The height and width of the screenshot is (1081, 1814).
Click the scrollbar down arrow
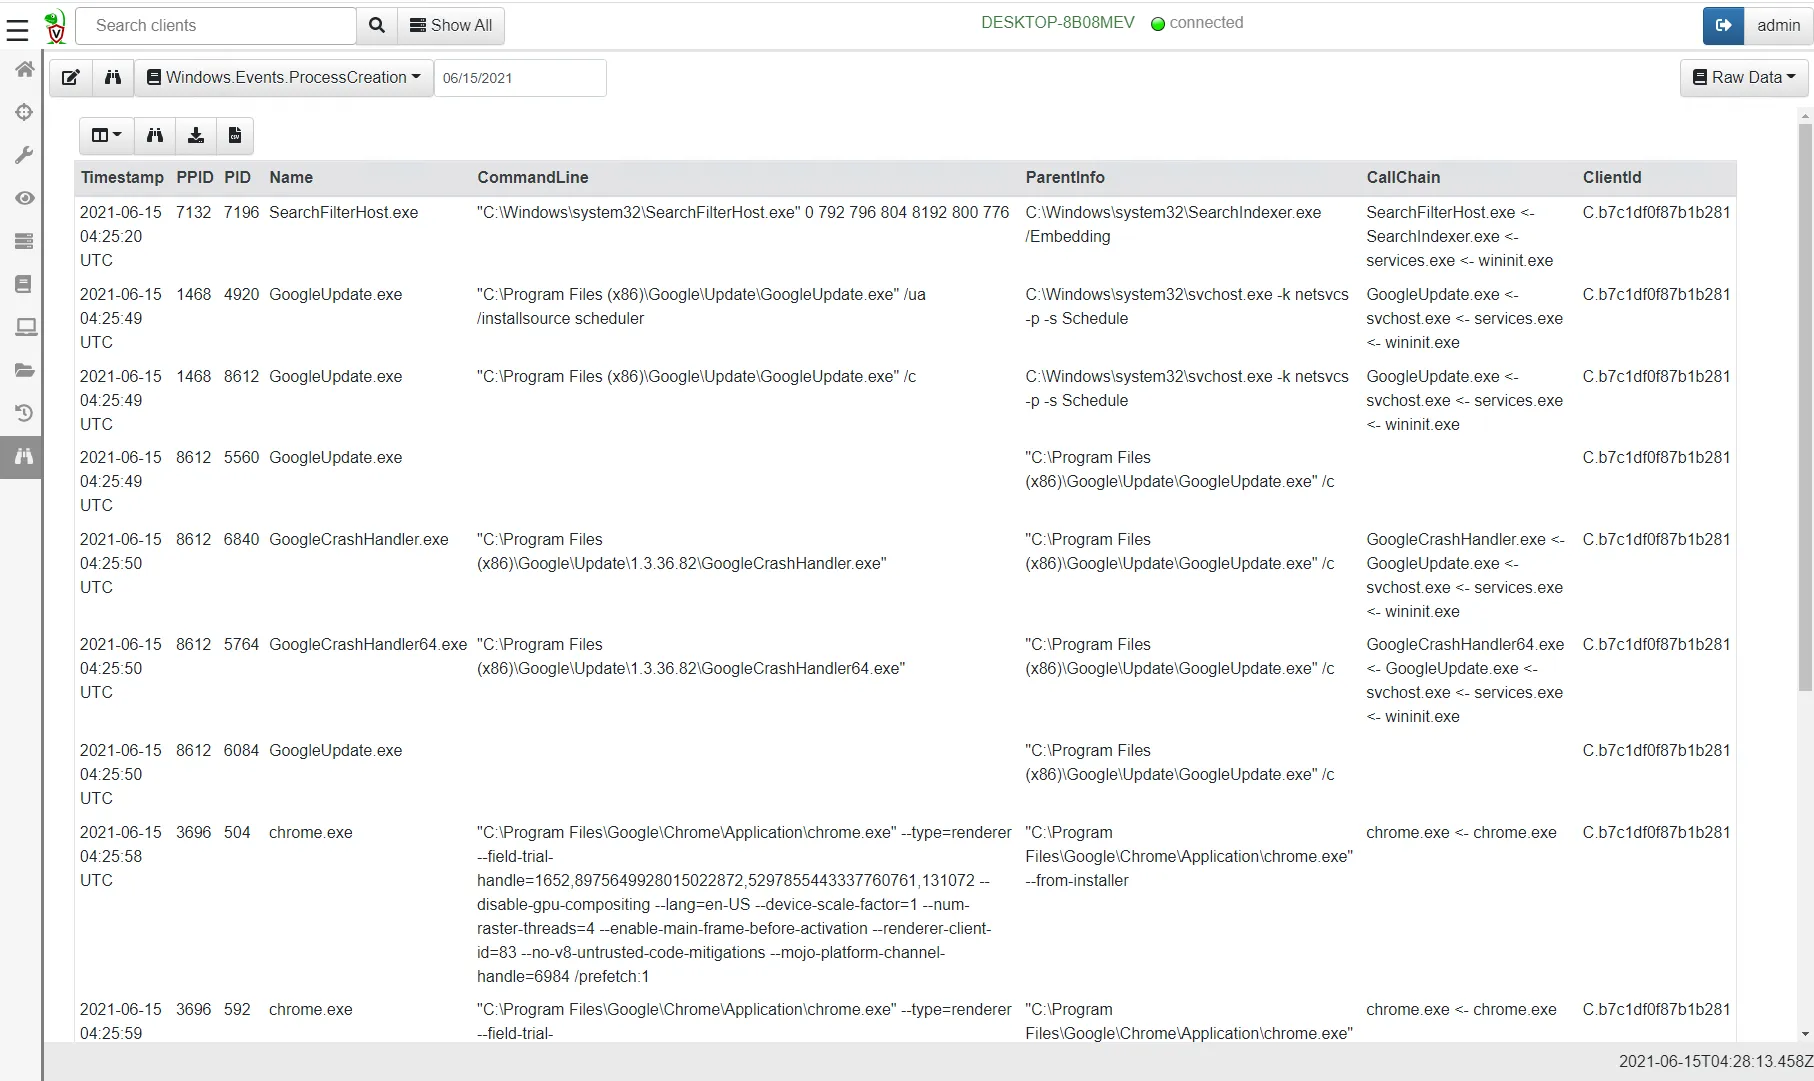point(1805,1034)
